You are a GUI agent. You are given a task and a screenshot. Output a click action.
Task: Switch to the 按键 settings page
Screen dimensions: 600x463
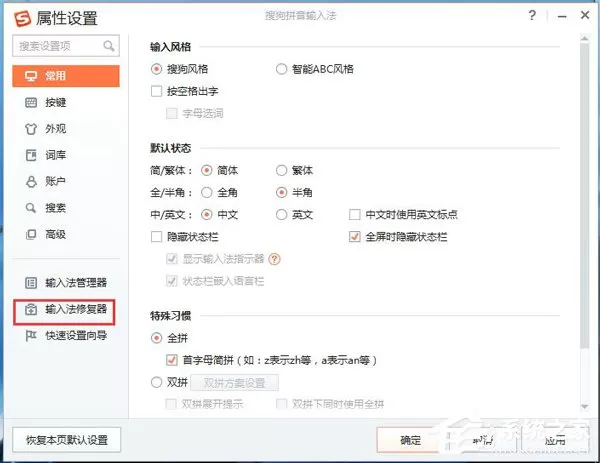tap(66, 103)
